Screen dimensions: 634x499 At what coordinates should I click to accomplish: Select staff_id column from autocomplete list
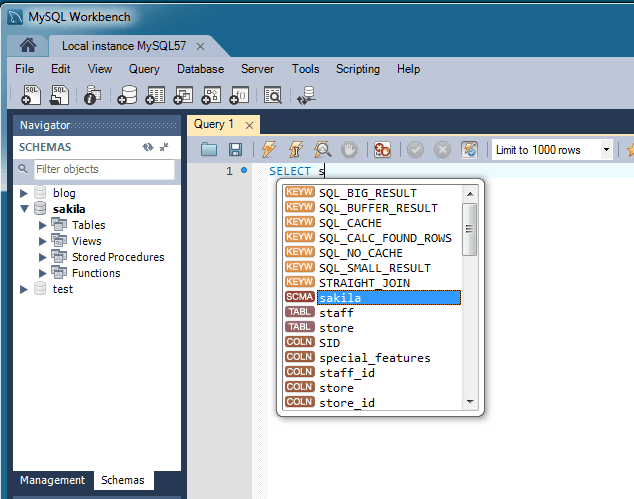point(346,373)
